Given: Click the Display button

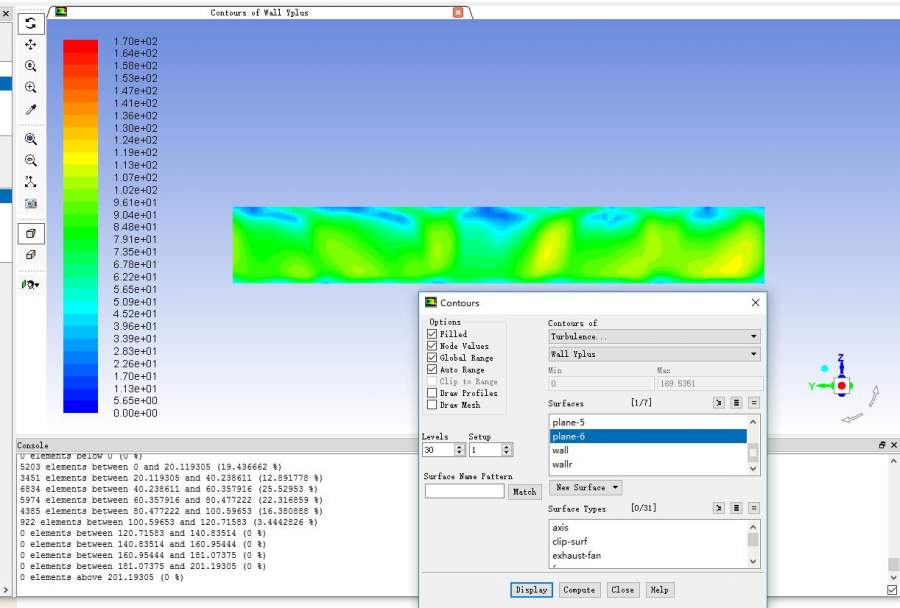Looking at the screenshot, I should (531, 590).
